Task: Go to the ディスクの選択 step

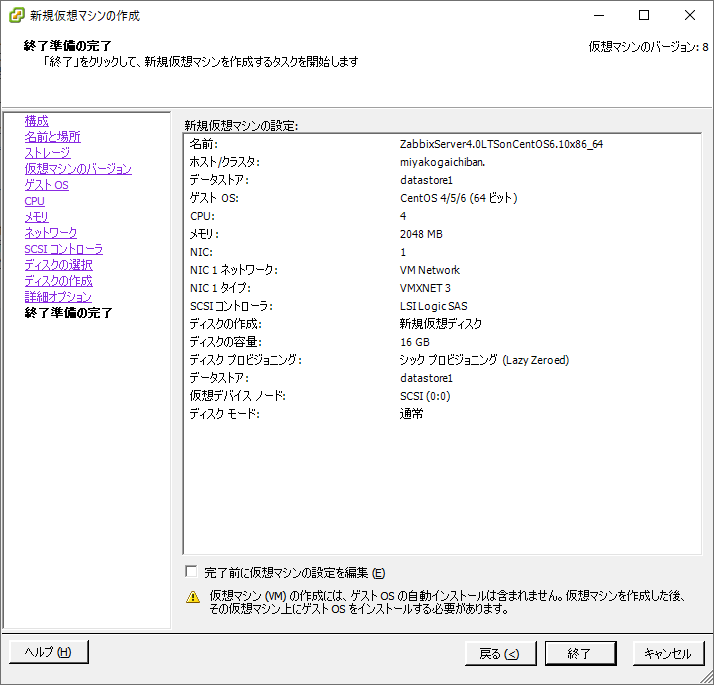Action: [x=58, y=265]
